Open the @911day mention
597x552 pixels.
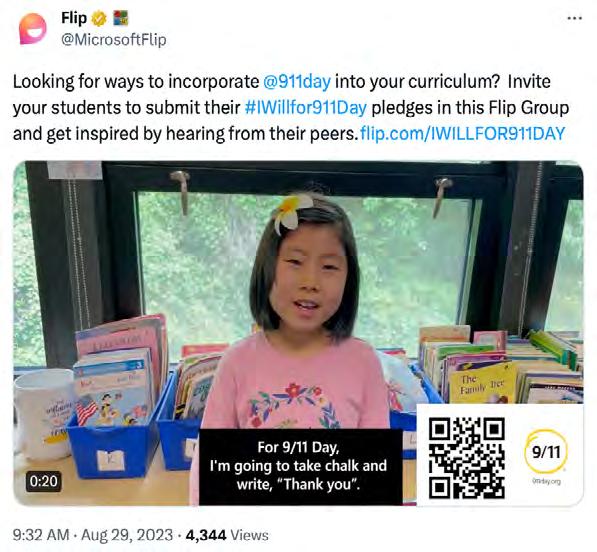point(297,81)
